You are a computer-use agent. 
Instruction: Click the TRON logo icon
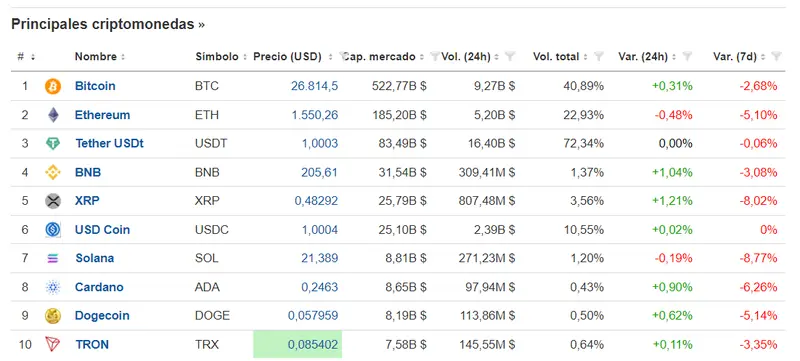coord(53,344)
